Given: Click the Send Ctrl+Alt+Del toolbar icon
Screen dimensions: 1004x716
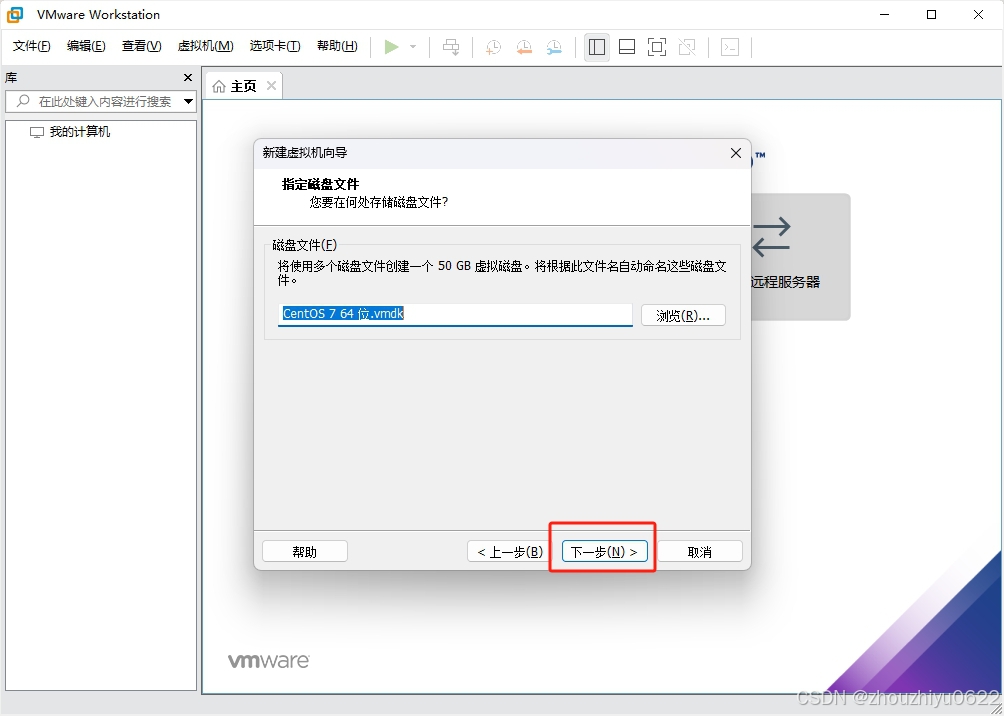Looking at the screenshot, I should click(x=451, y=47).
